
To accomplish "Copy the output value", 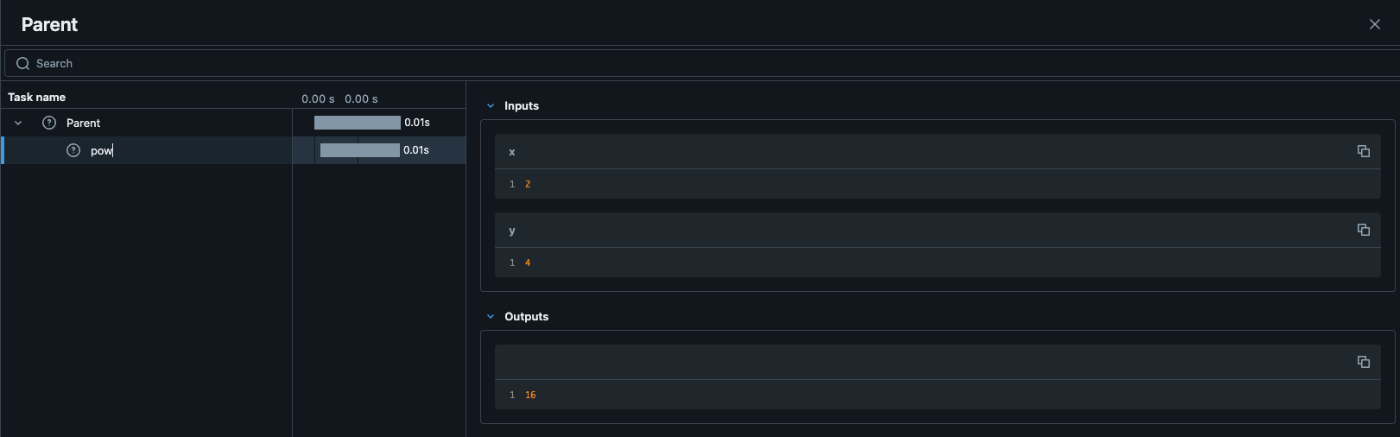I will [1363, 362].
